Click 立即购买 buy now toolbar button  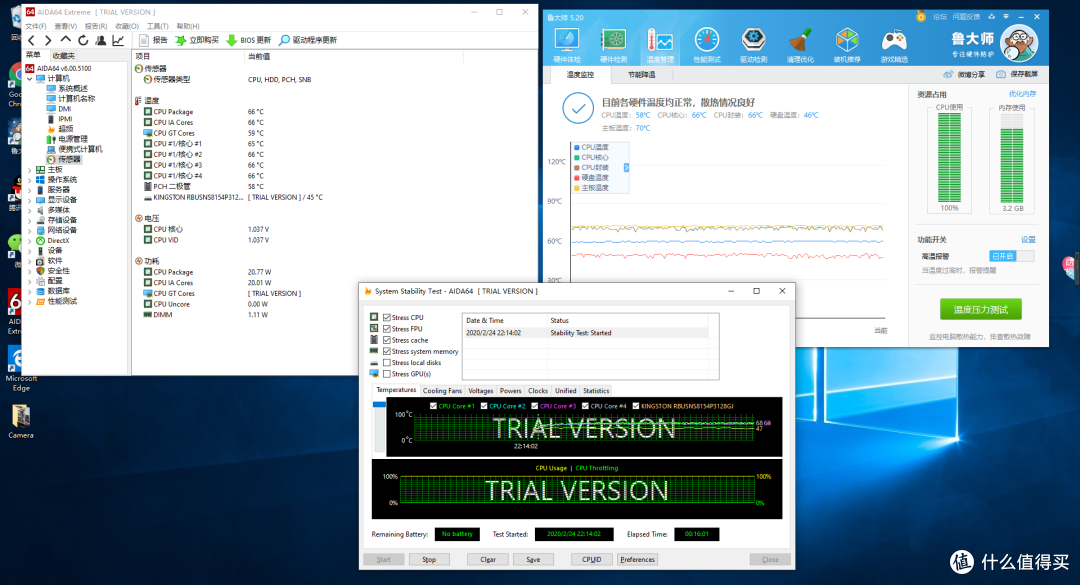click(x=197, y=40)
